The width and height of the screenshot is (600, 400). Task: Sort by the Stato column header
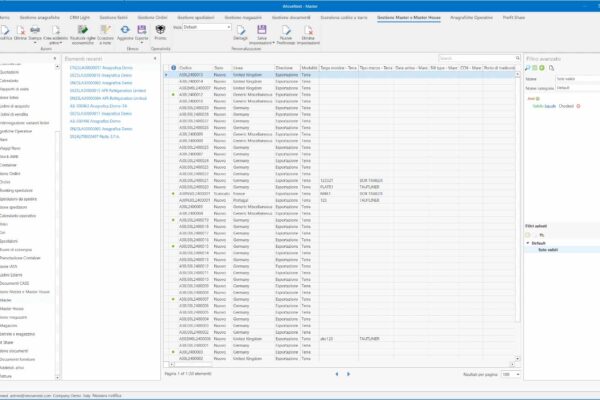(222, 68)
